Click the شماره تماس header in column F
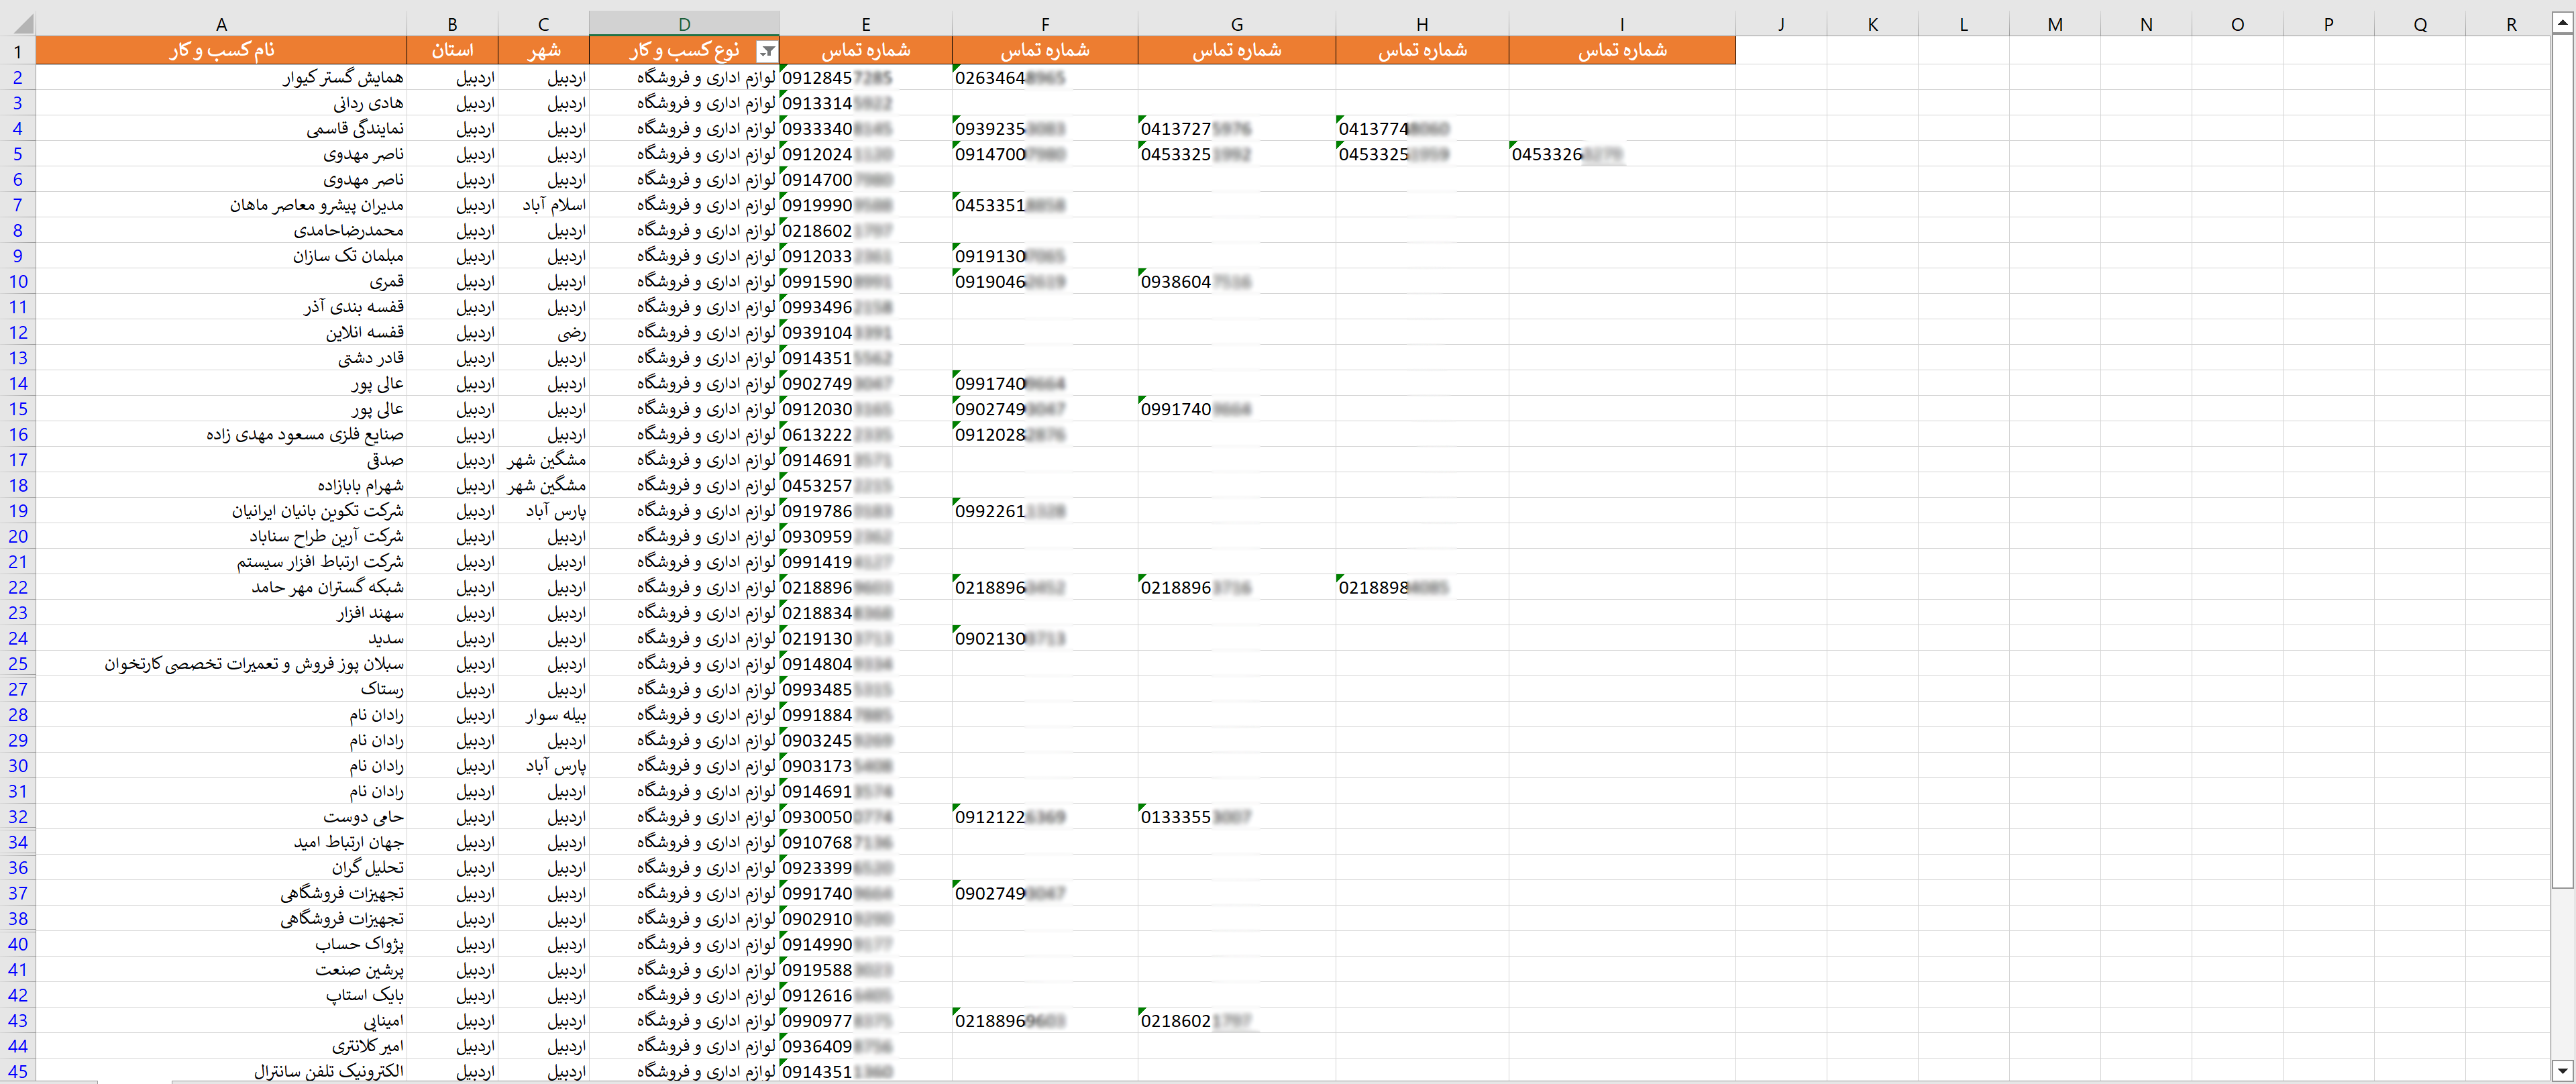 pos(1045,50)
